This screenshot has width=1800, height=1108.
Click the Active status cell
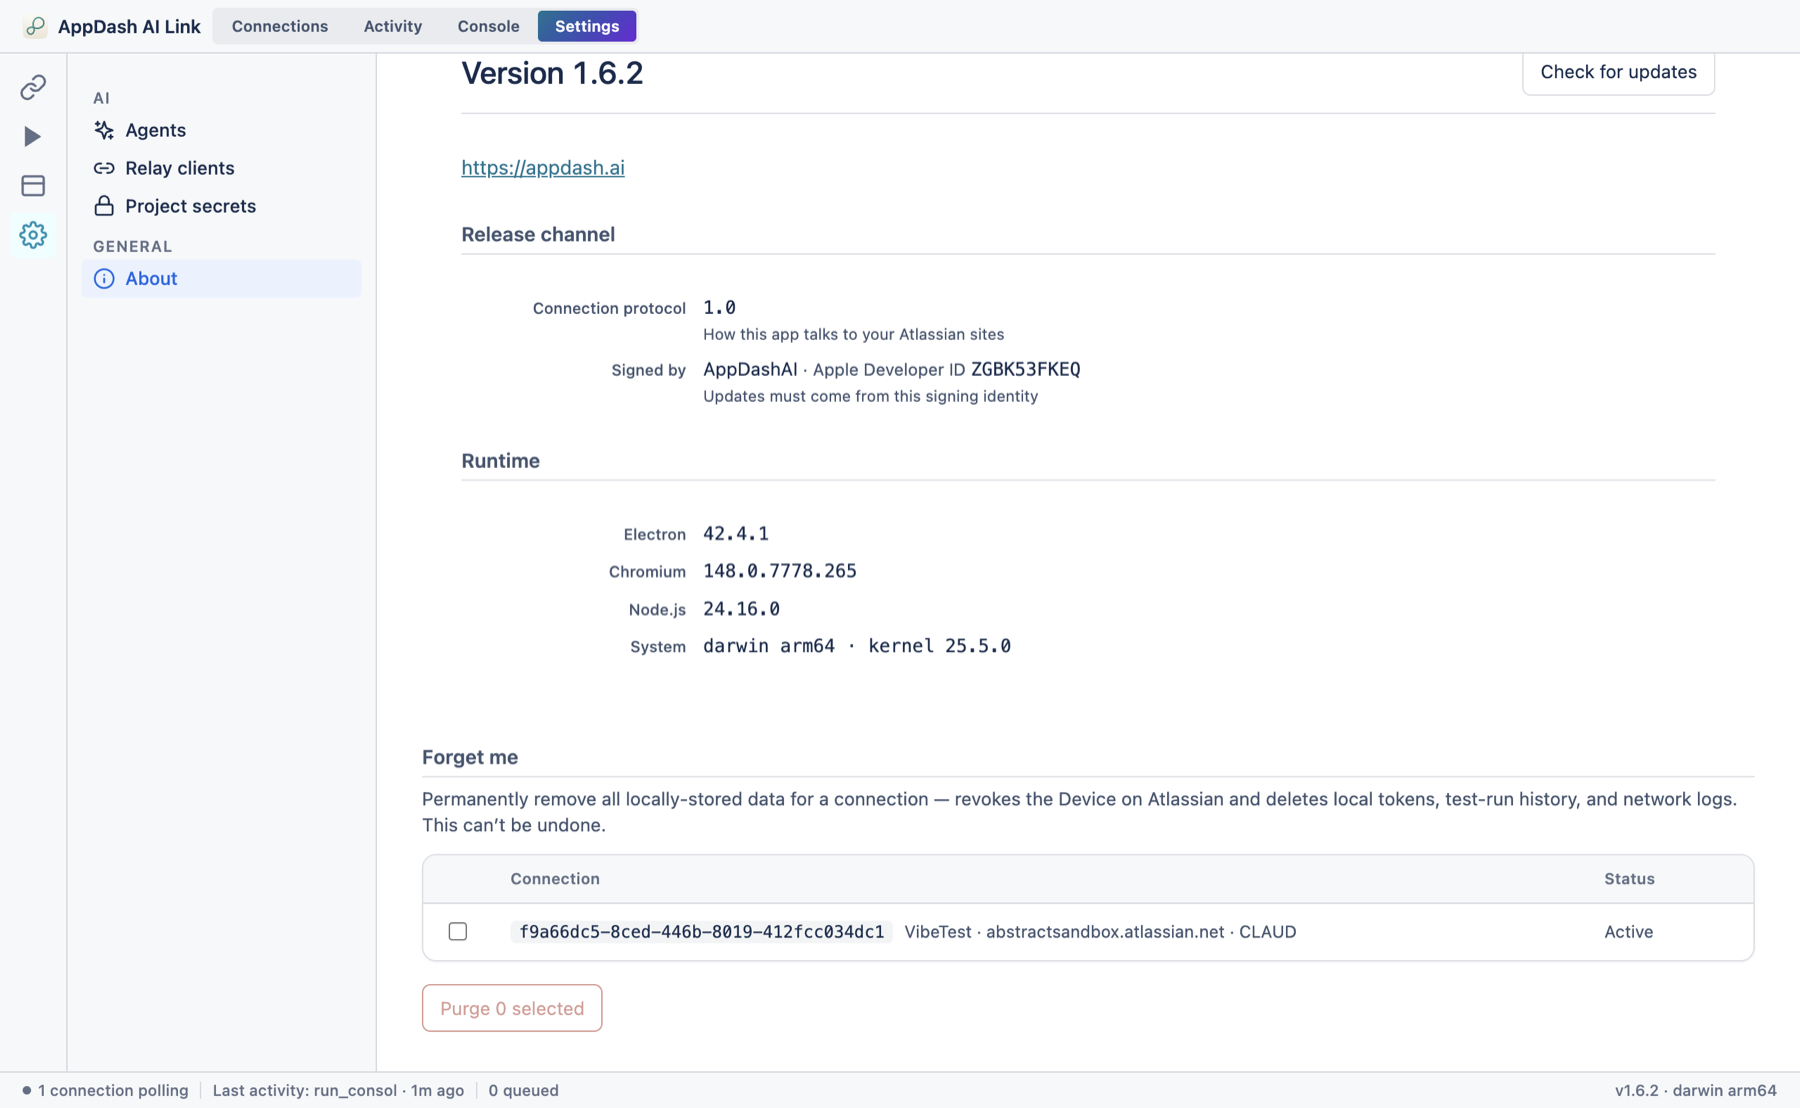1628,931
